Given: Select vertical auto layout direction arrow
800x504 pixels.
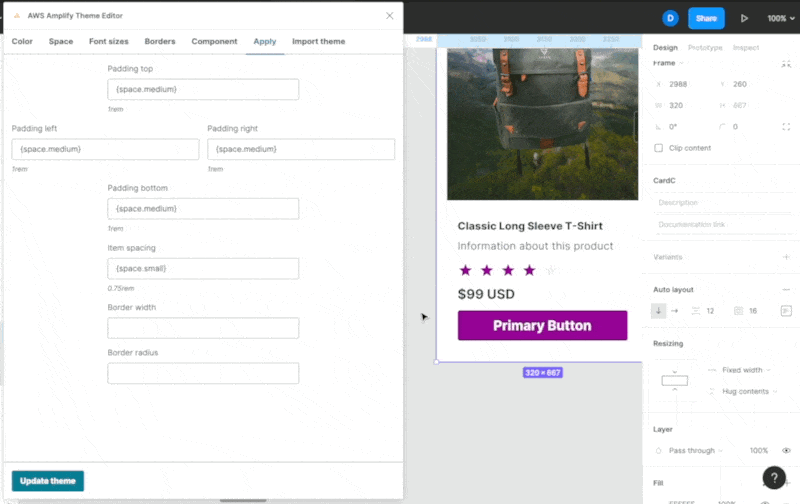Looking at the screenshot, I should pyautogui.click(x=658, y=311).
